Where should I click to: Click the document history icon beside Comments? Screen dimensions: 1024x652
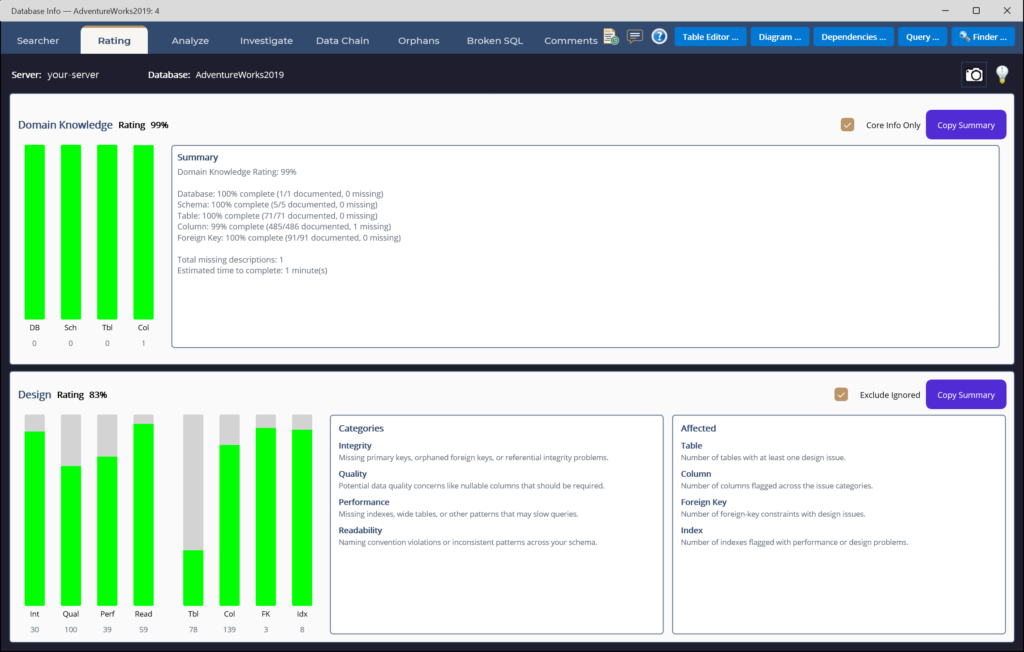(x=611, y=37)
